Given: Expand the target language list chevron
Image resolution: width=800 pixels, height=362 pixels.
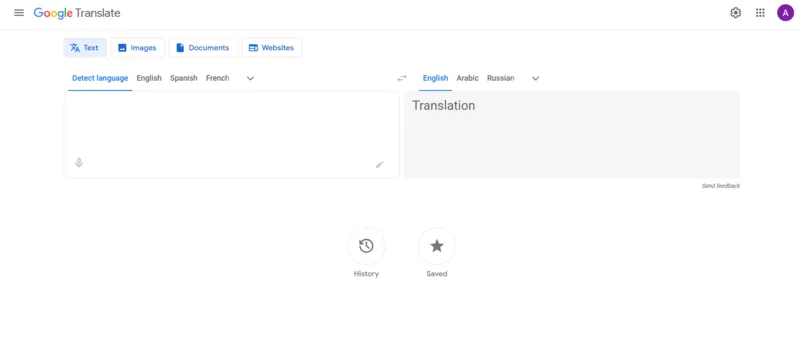Looking at the screenshot, I should pyautogui.click(x=535, y=79).
